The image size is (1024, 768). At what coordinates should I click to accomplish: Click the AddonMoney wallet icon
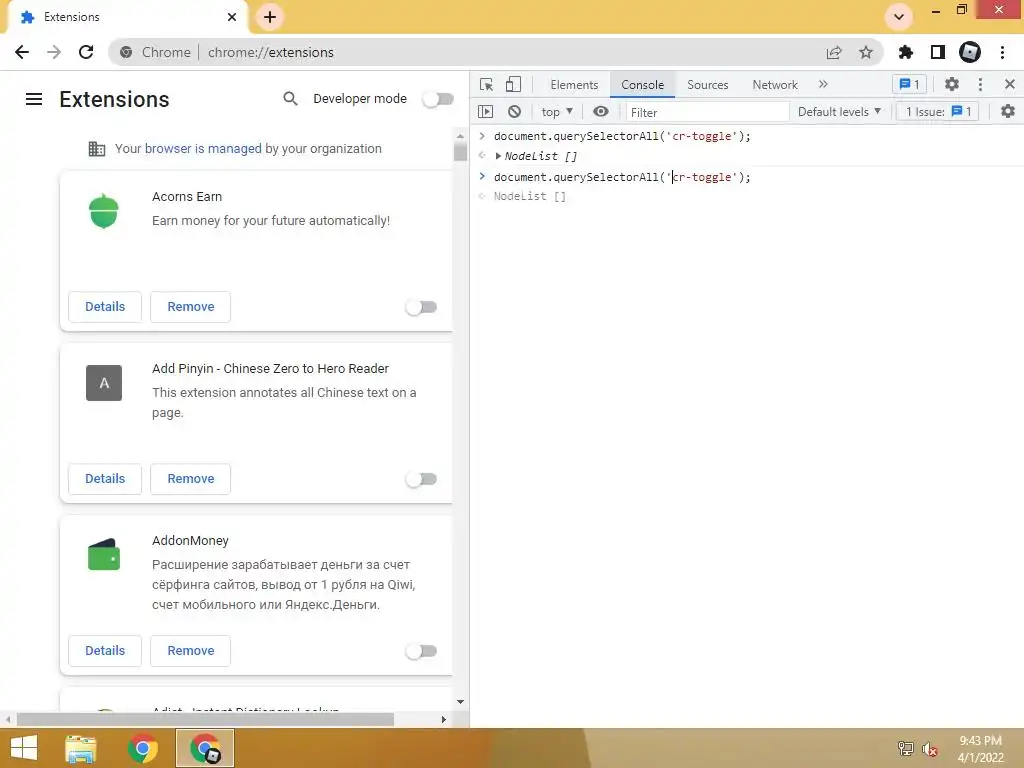(104, 554)
